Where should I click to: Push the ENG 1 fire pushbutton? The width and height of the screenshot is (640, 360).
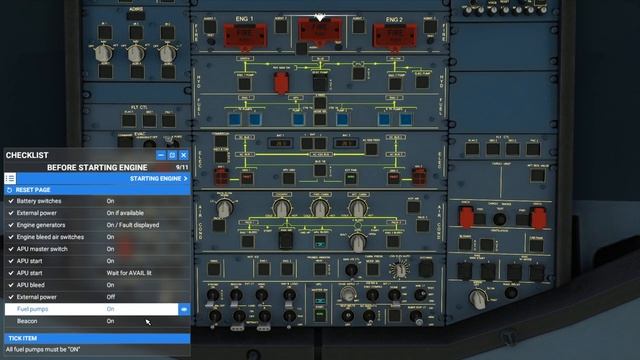click(x=245, y=36)
